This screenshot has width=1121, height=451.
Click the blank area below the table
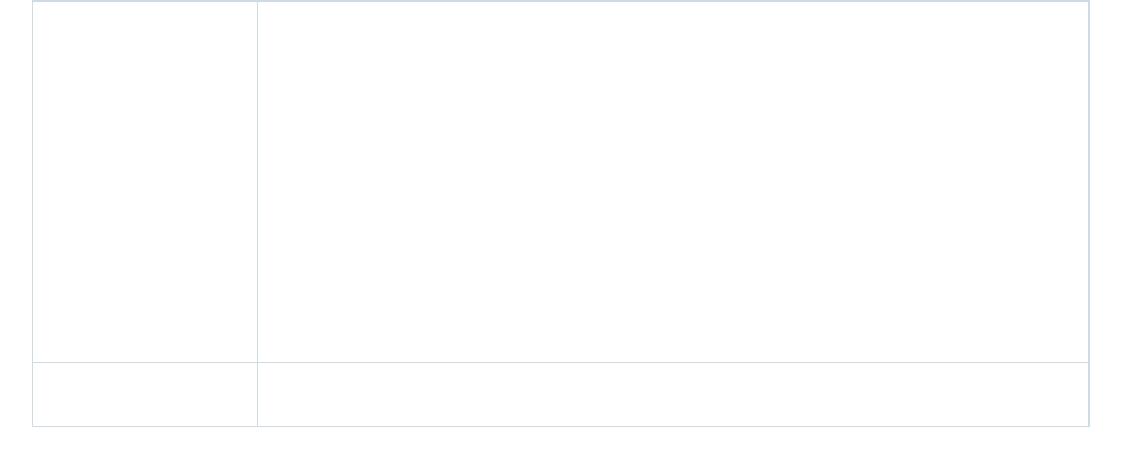pyautogui.click(x=560, y=440)
